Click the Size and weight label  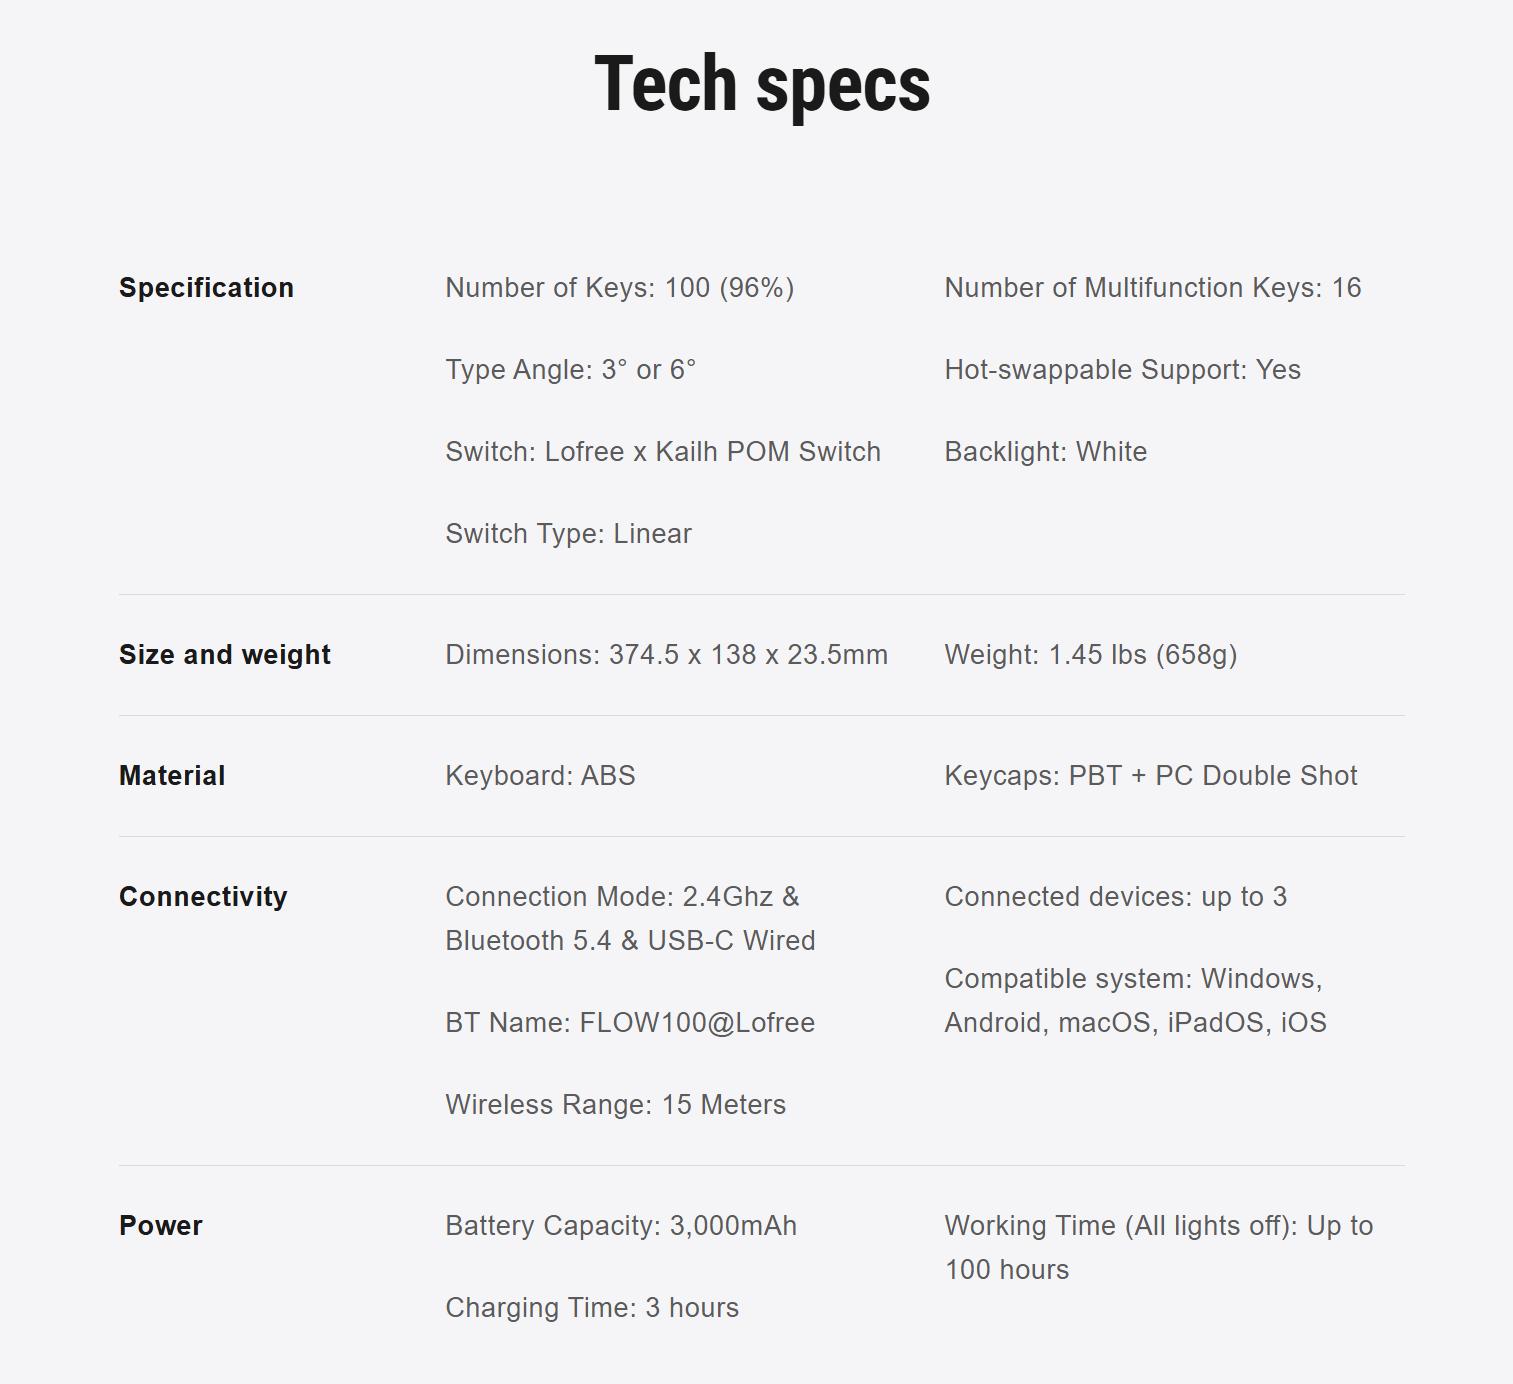225,655
